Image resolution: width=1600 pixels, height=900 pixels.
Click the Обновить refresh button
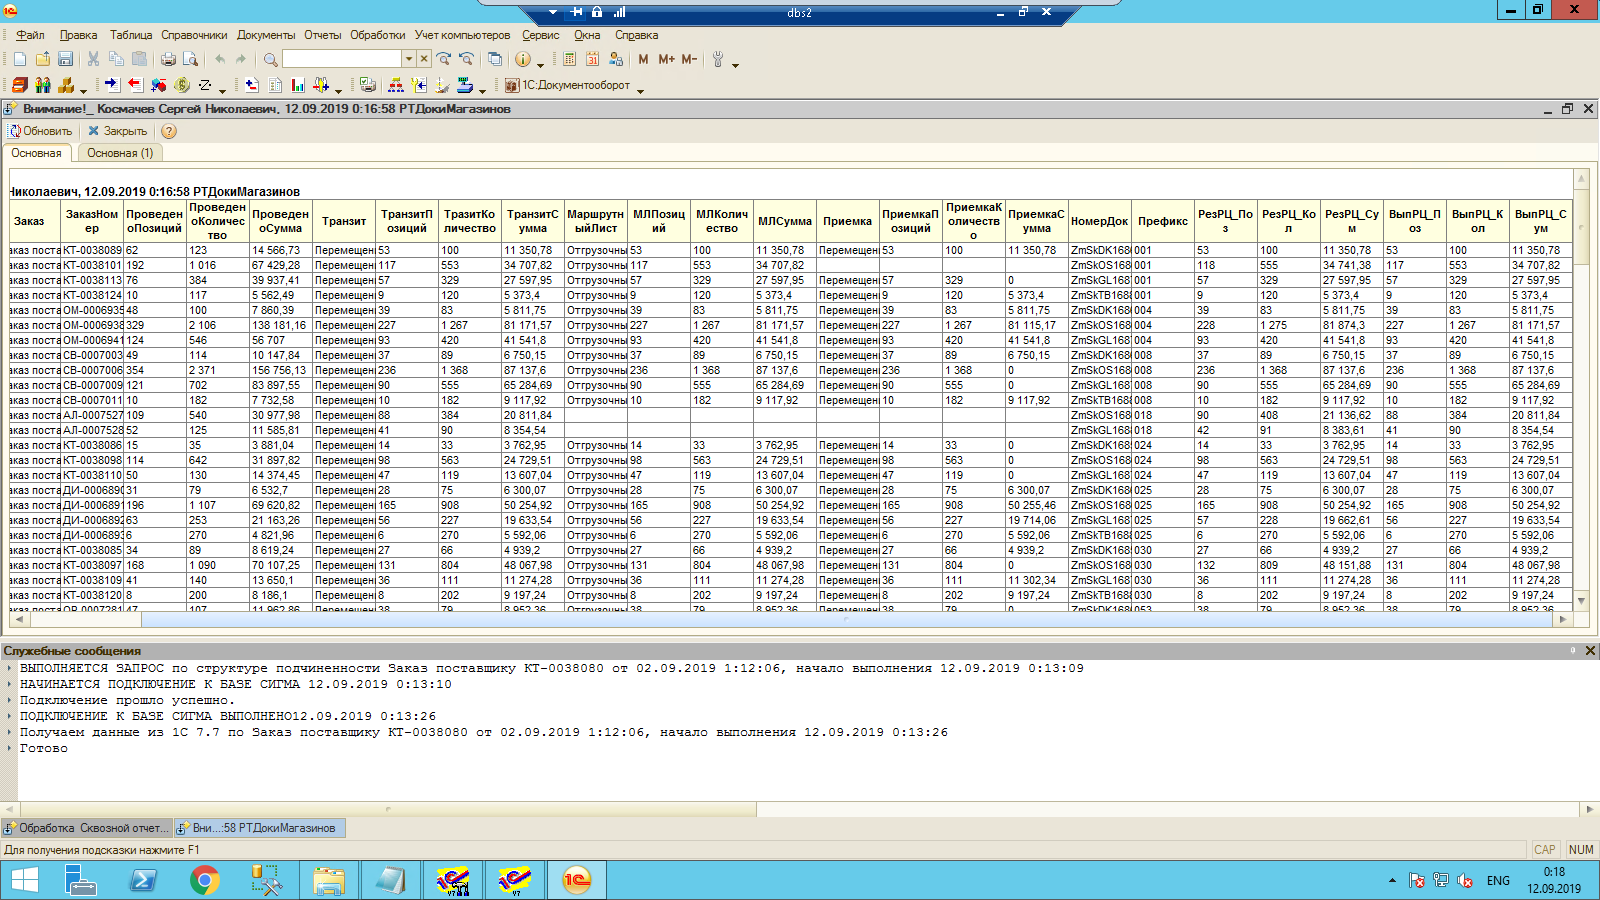[x=41, y=131]
